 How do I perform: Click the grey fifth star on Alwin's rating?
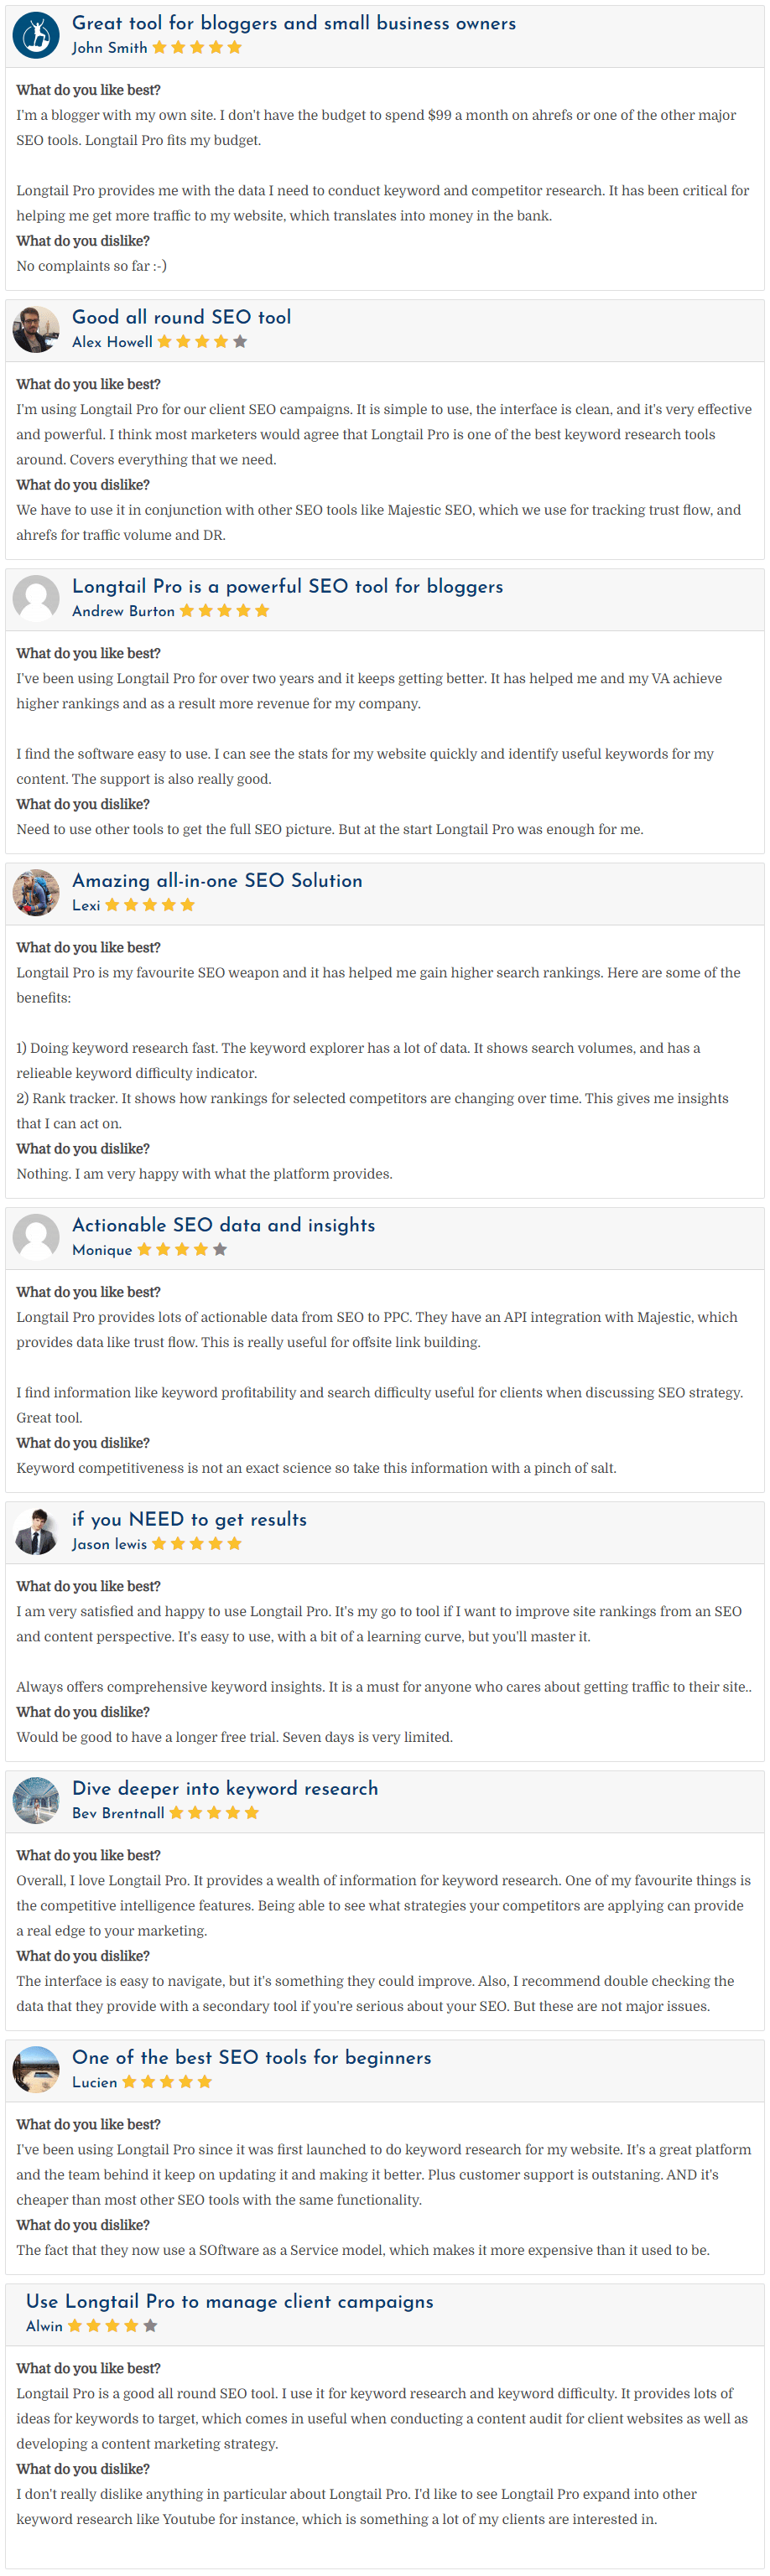tap(150, 2326)
